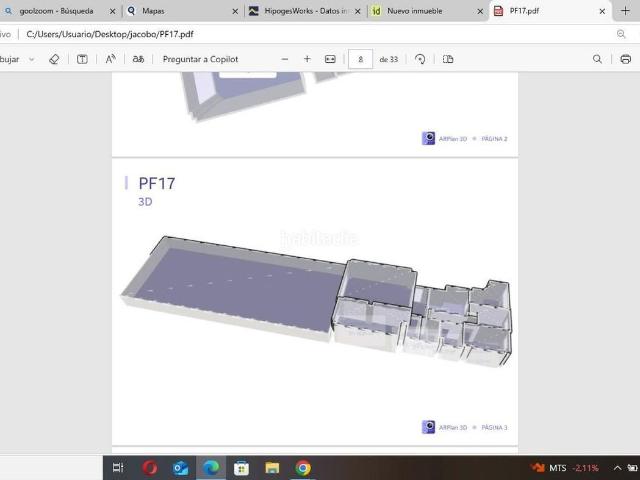
Task: Open Google Chrome from the taskbar
Action: click(x=302, y=467)
